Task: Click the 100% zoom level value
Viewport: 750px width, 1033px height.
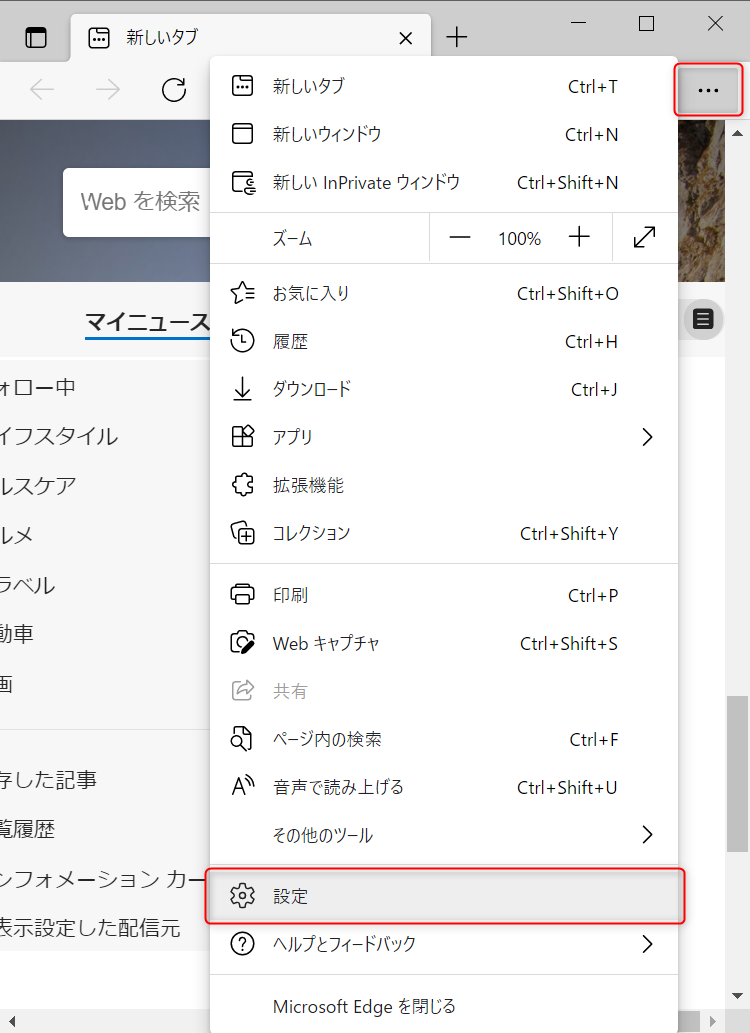Action: pos(519,238)
